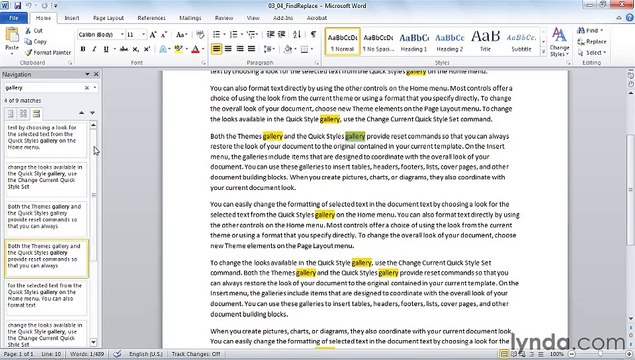Decrease the paragraph indent
The width and height of the screenshot is (635, 360).
pos(270,34)
